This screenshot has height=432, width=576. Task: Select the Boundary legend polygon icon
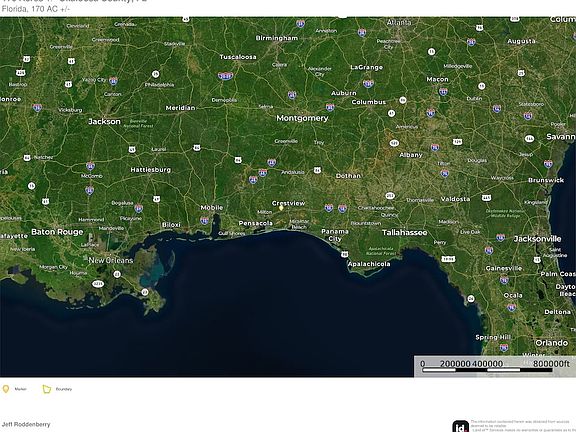pos(47,389)
